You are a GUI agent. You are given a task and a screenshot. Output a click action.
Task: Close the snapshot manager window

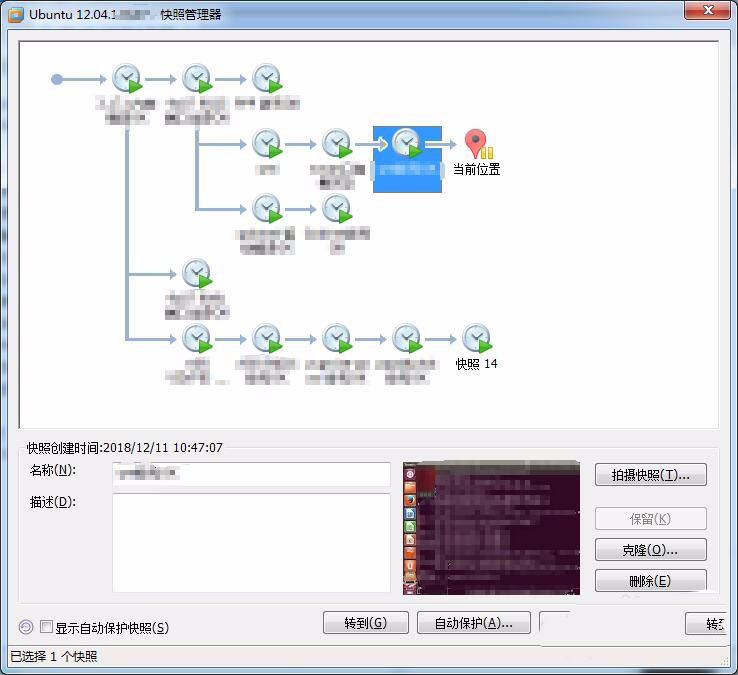coord(711,9)
